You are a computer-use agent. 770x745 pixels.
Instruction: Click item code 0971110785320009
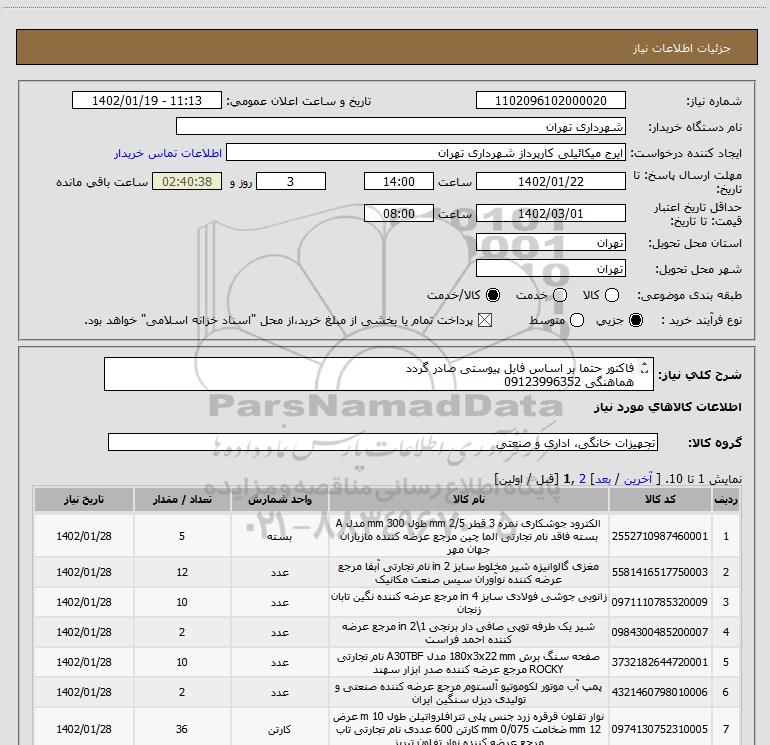tap(660, 602)
